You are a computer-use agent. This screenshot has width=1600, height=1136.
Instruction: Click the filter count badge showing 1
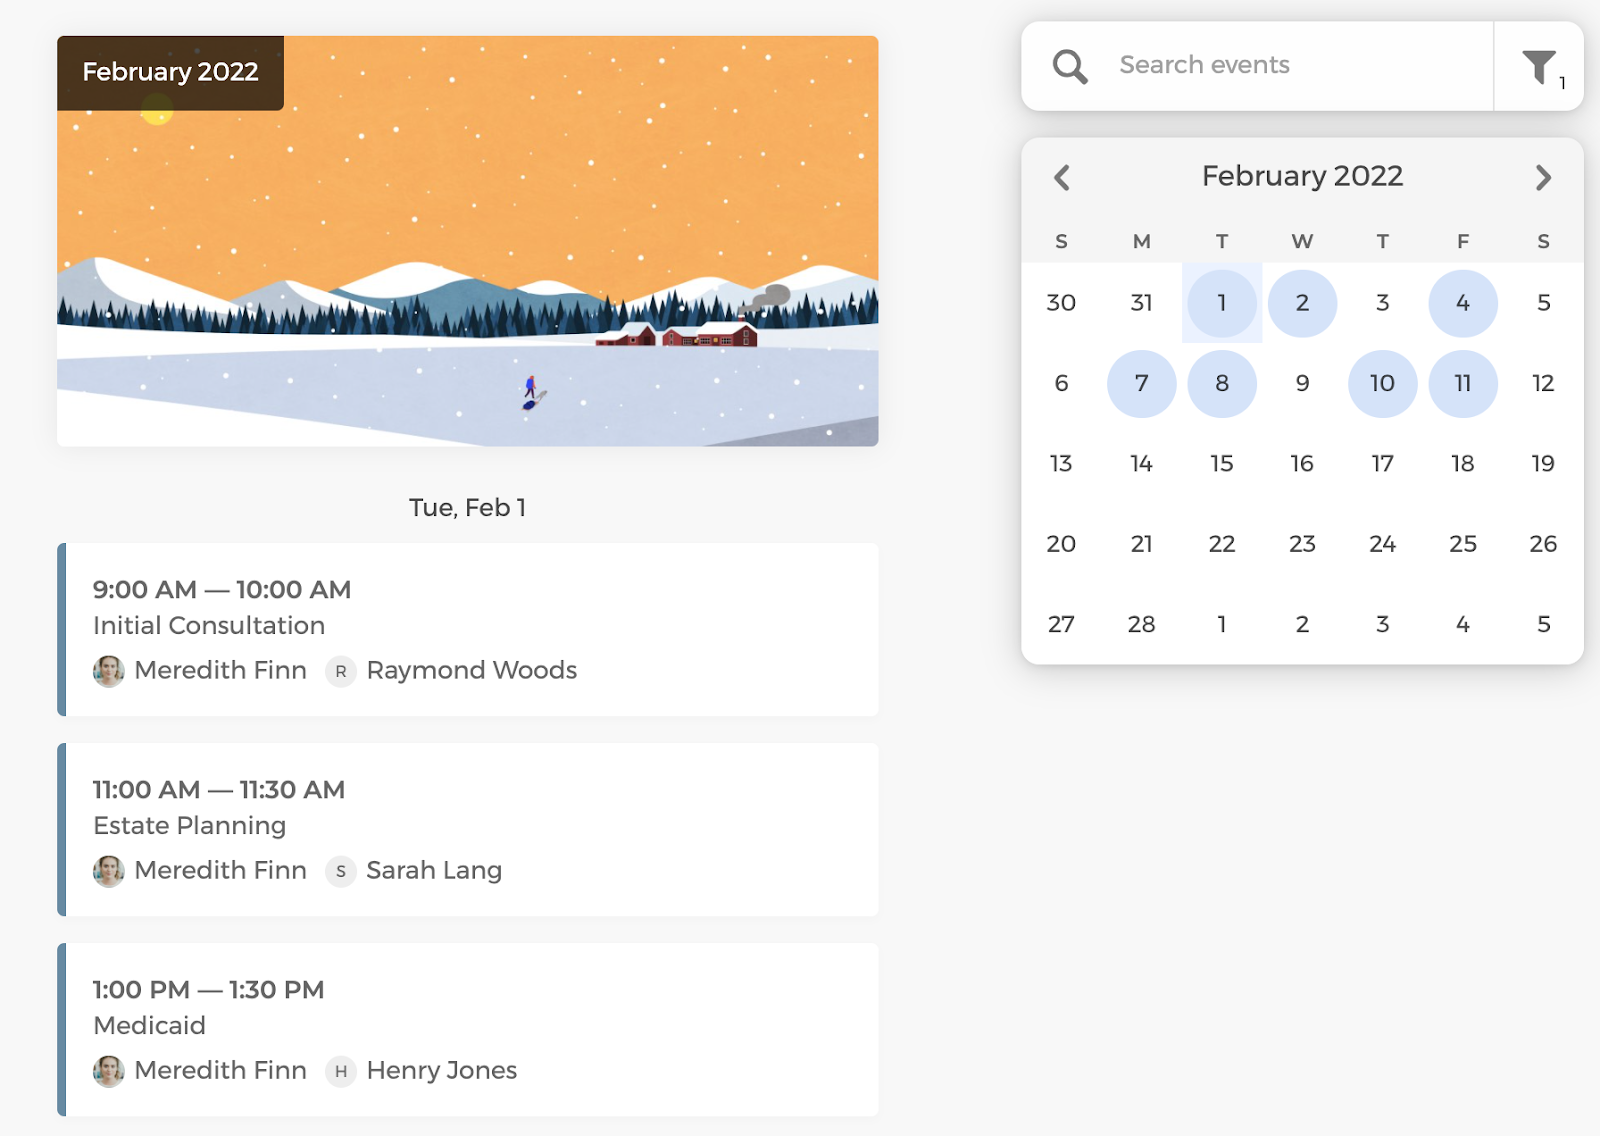tap(1561, 85)
